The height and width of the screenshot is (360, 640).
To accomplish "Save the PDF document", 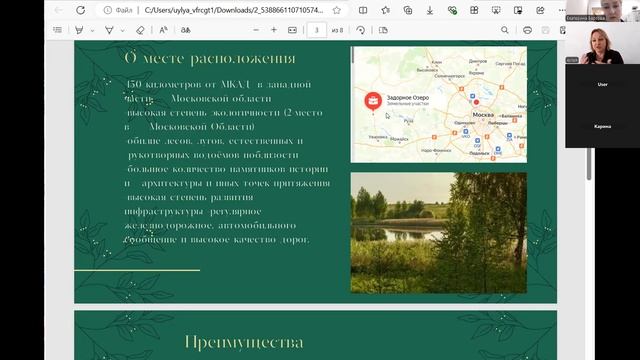I will point(545,30).
